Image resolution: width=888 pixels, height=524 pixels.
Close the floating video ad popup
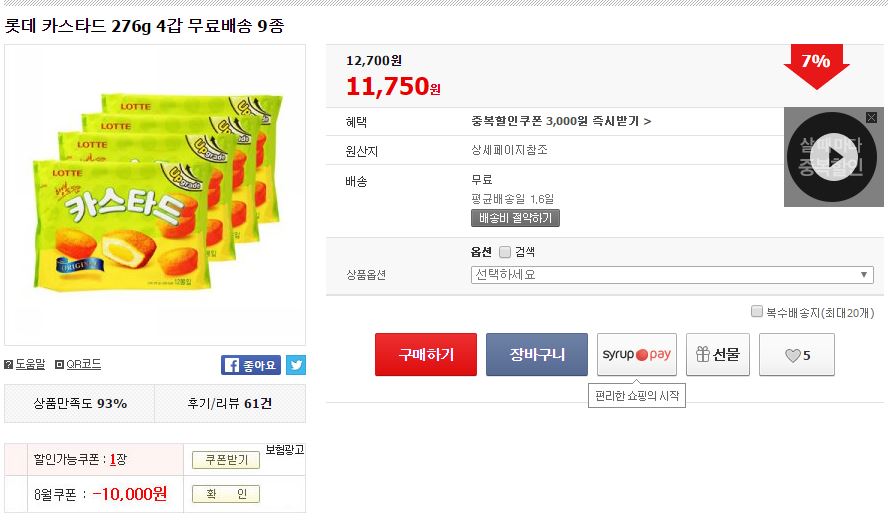click(x=871, y=117)
